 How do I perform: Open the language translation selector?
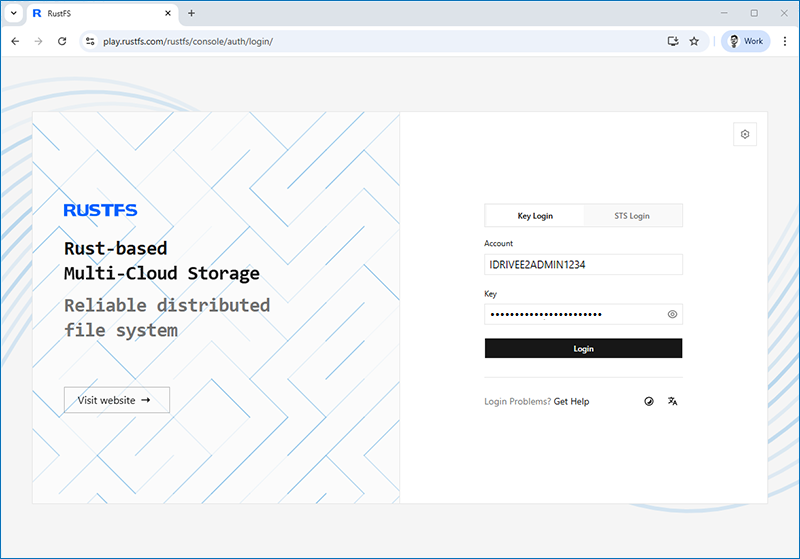click(672, 401)
